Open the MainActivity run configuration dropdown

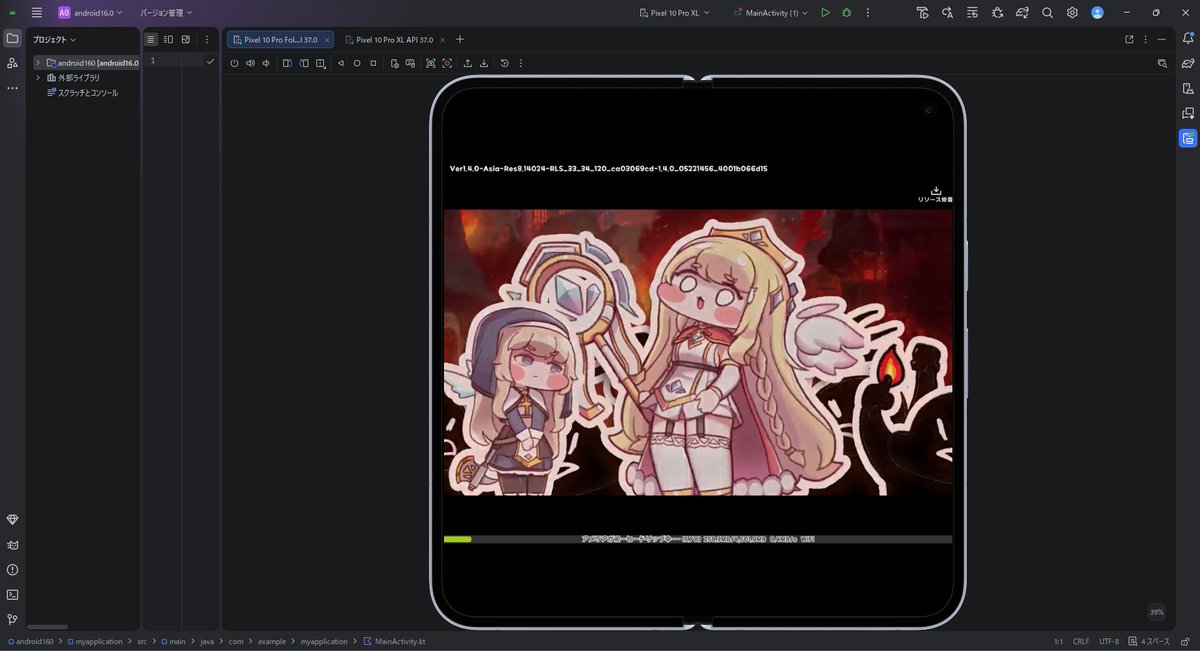[770, 13]
